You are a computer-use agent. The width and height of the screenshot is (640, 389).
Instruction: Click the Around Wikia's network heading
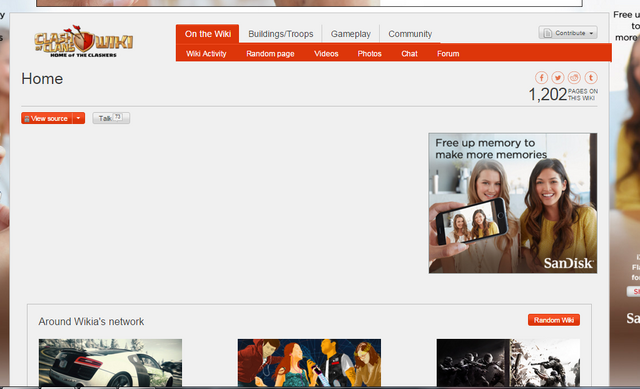[x=91, y=322]
